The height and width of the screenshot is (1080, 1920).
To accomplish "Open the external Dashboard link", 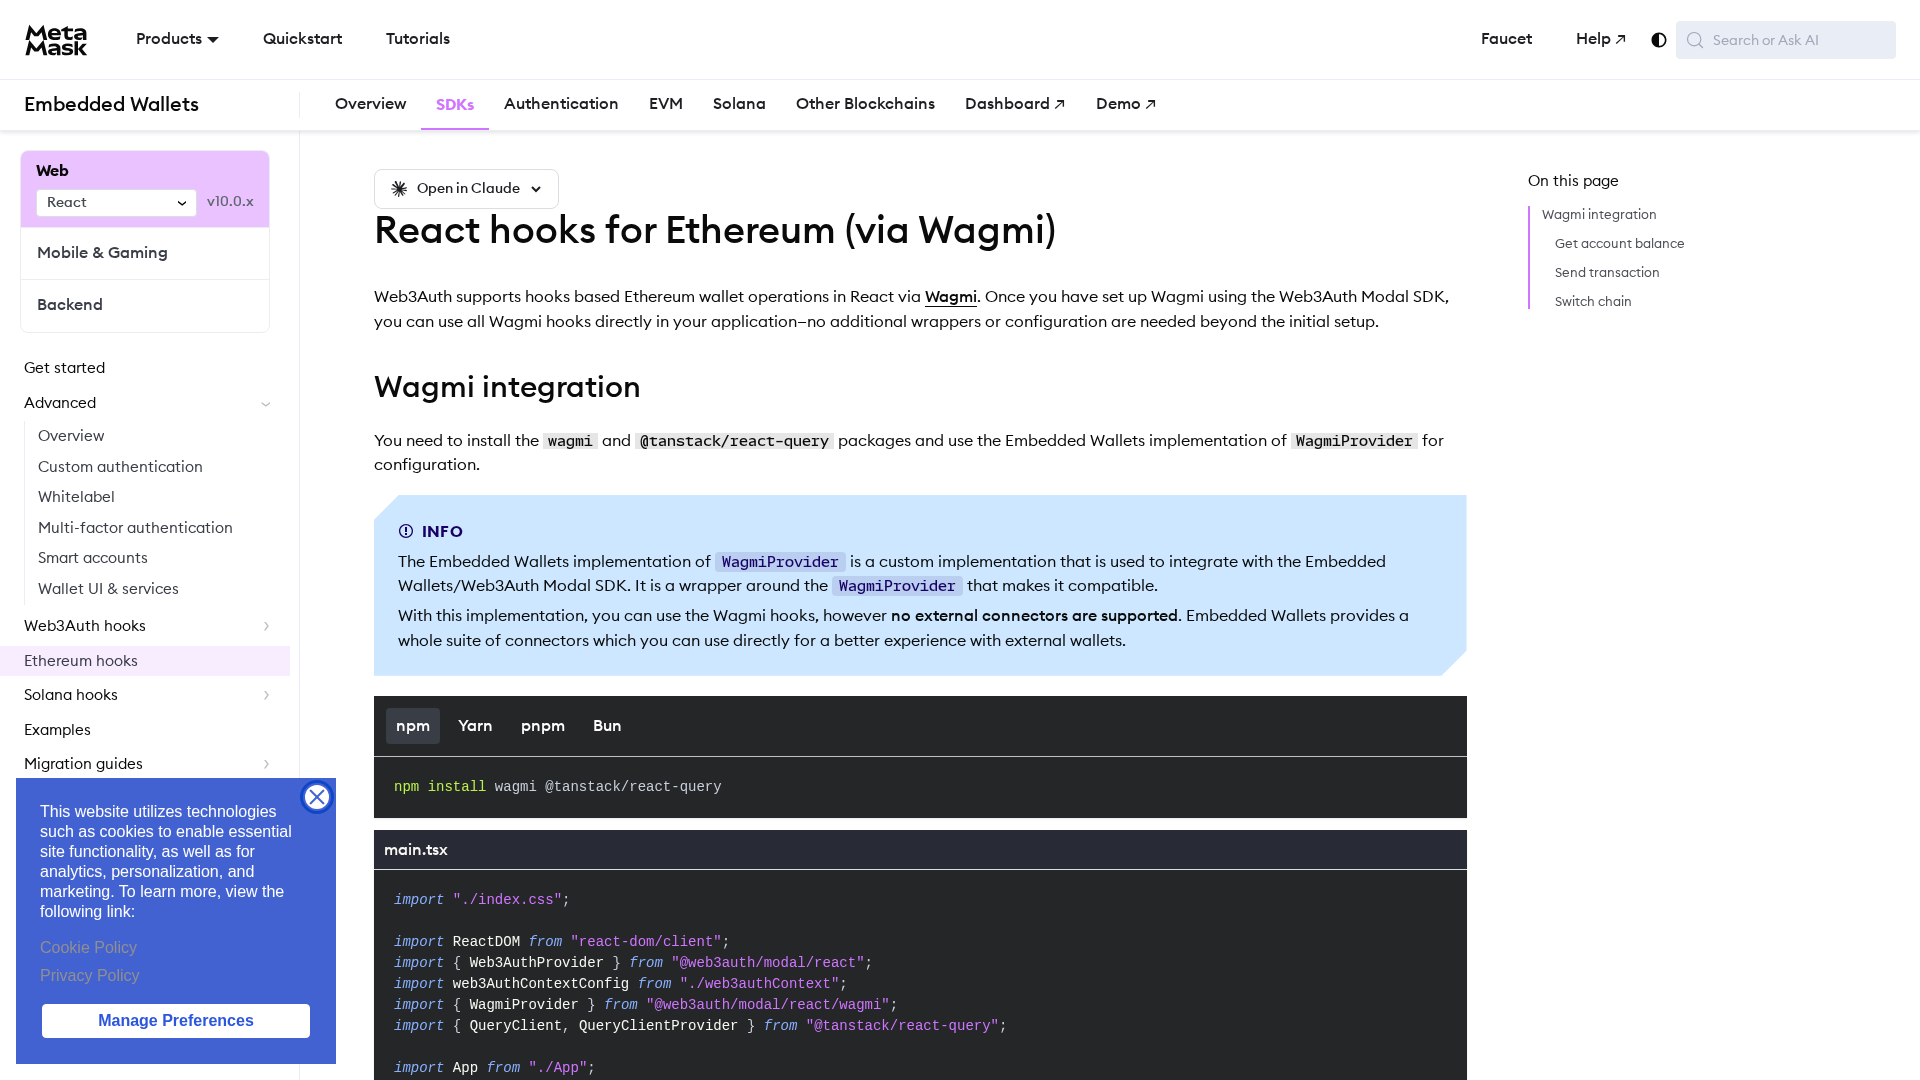I will click(x=1015, y=104).
